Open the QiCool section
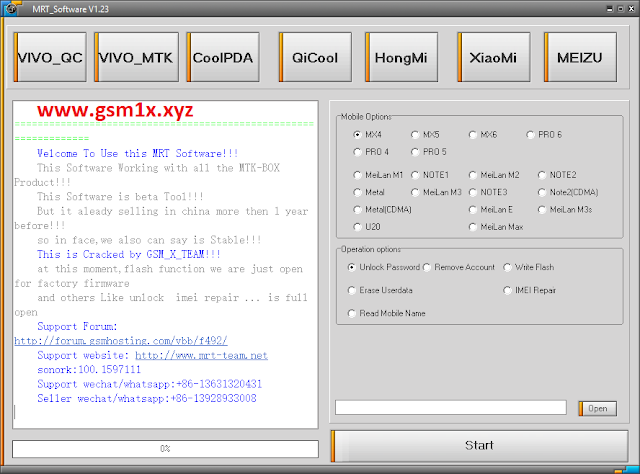This screenshot has width=640, height=474. pos(315,57)
